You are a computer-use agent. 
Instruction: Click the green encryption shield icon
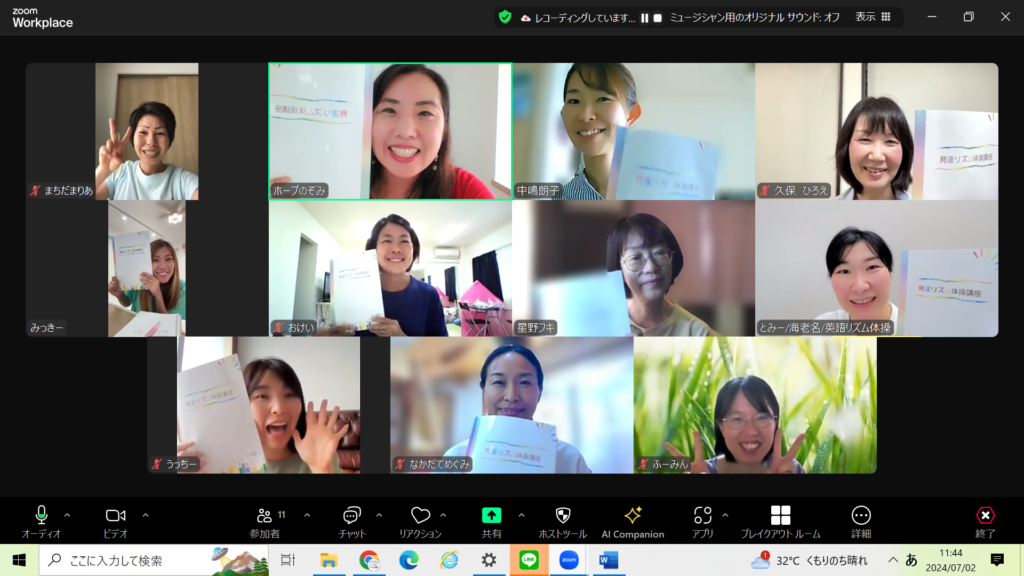[505, 17]
